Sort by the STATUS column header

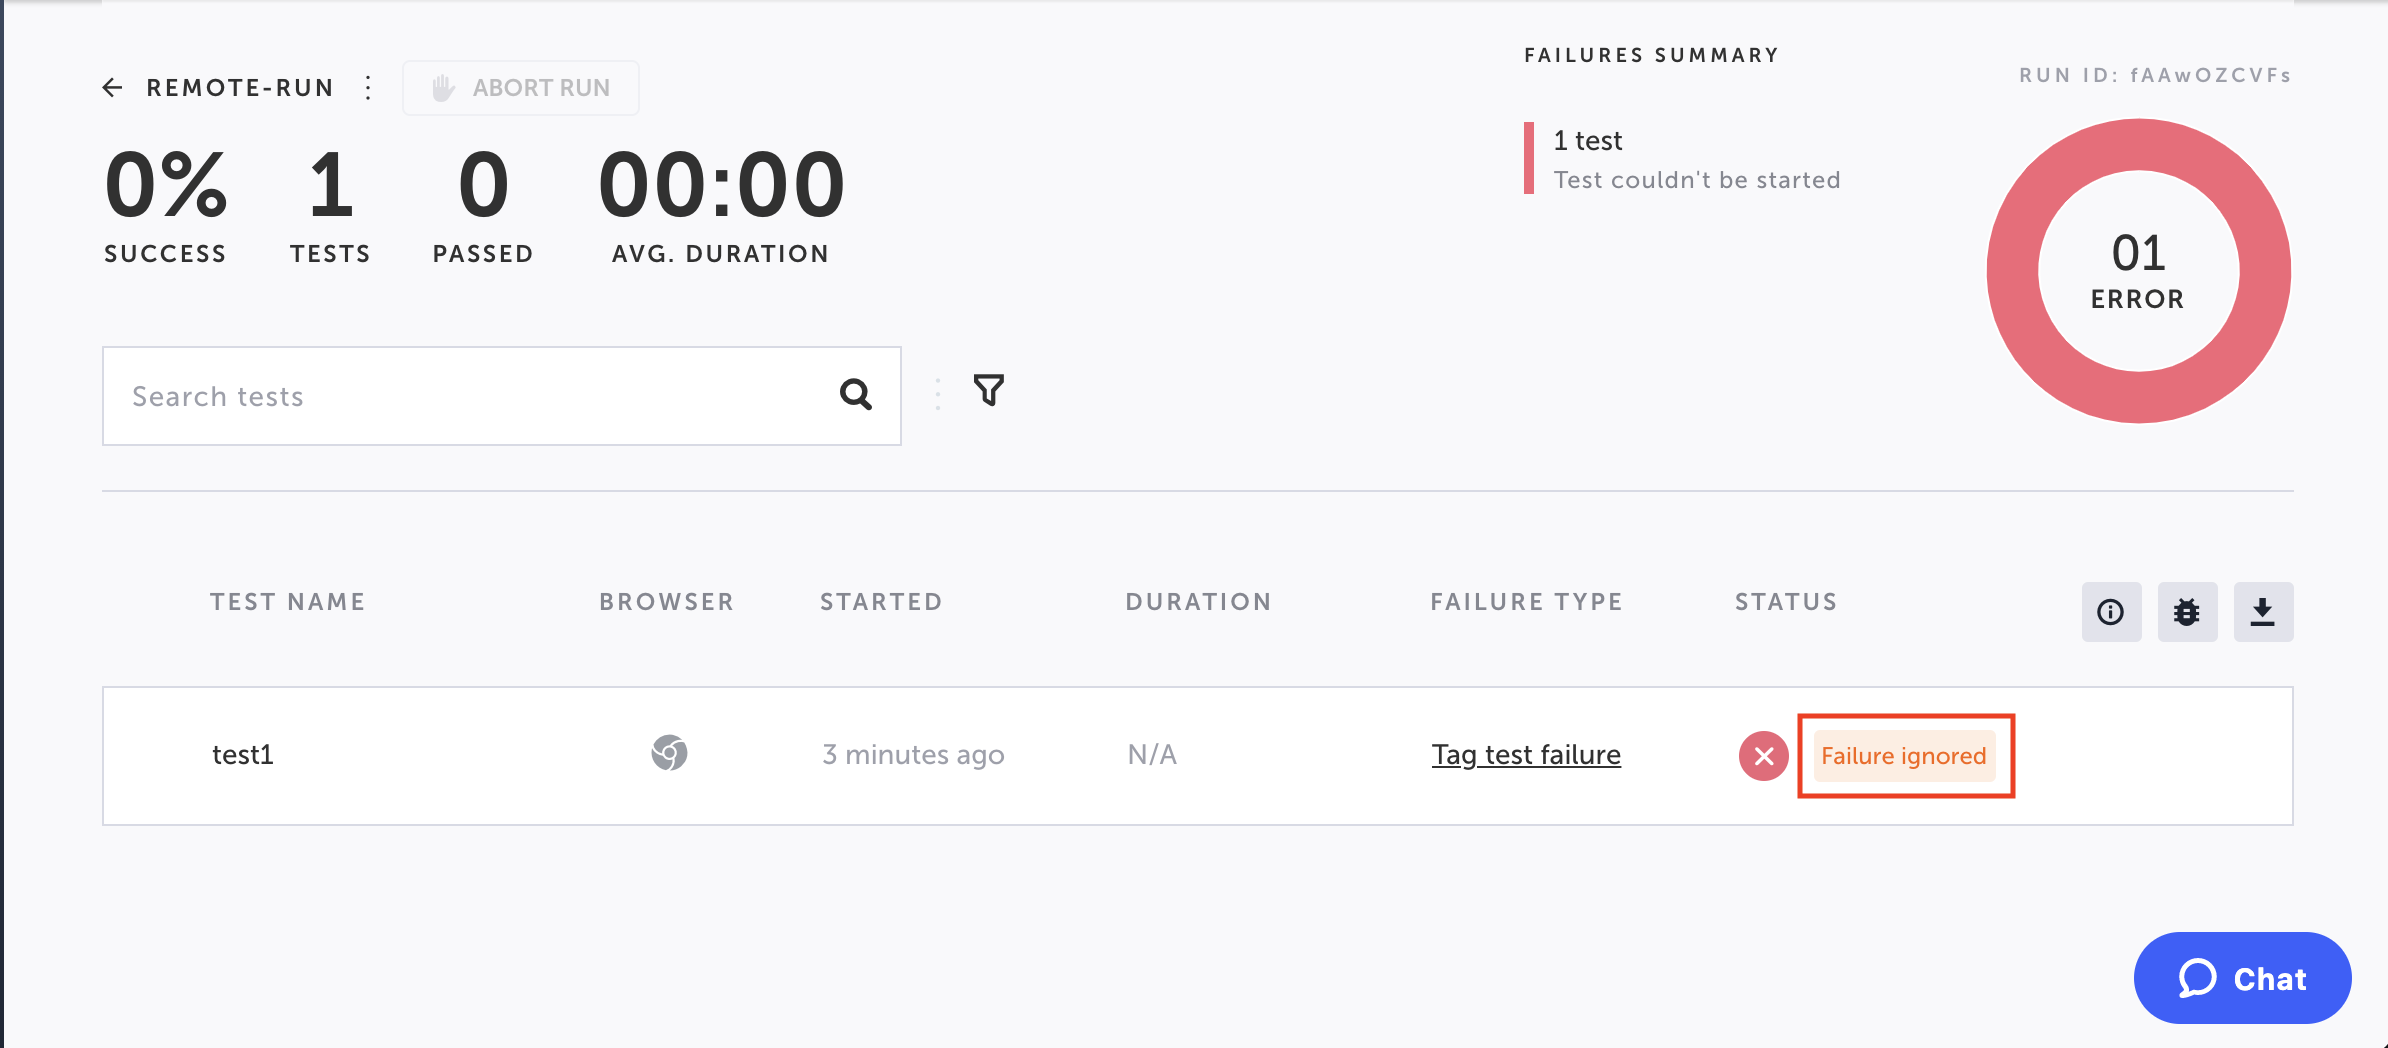coord(1786,602)
